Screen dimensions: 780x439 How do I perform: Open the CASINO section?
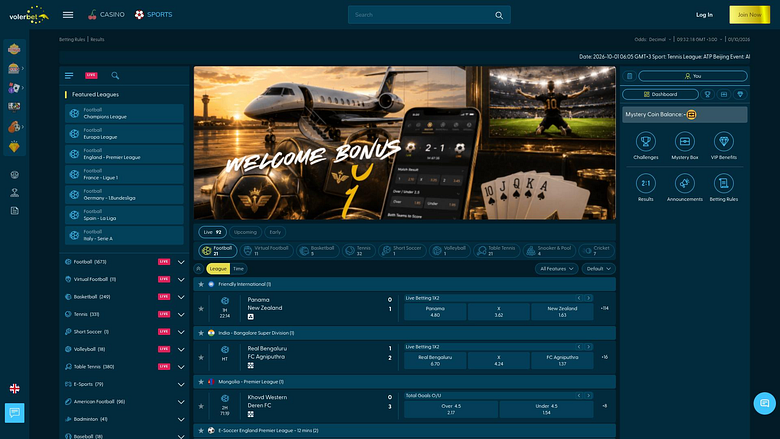[x=106, y=15]
